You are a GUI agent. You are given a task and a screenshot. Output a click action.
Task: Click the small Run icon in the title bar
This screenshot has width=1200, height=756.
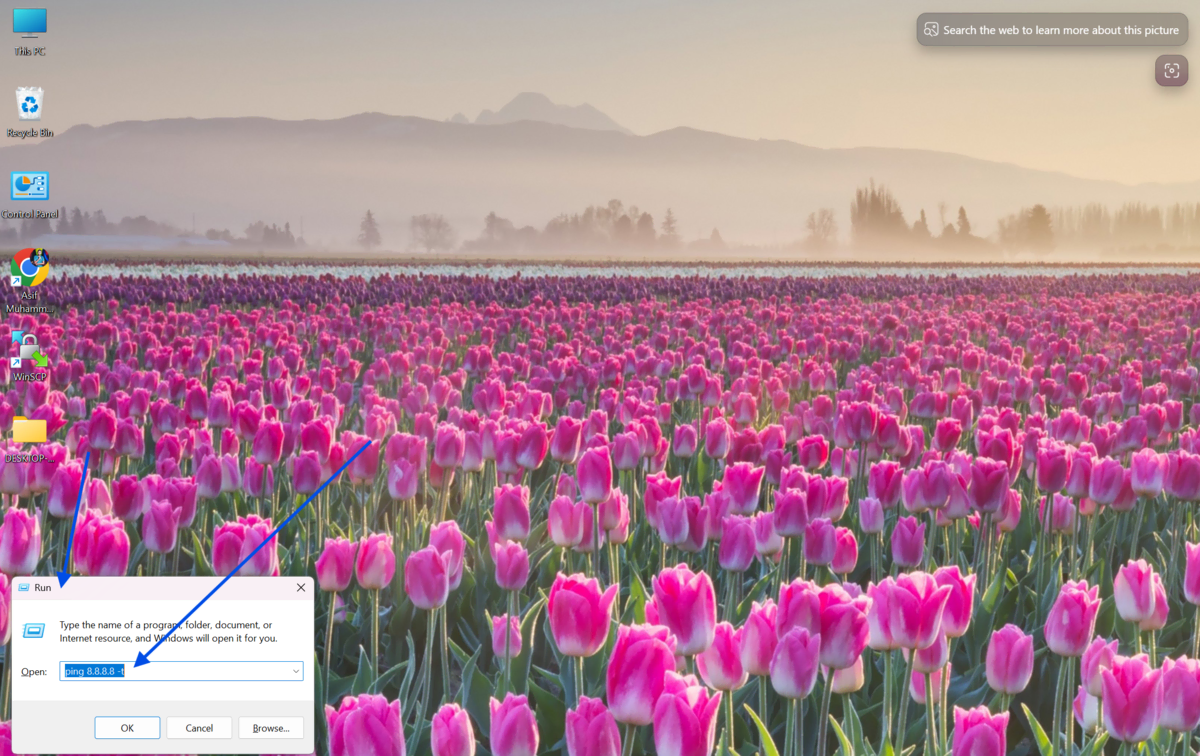point(24,588)
